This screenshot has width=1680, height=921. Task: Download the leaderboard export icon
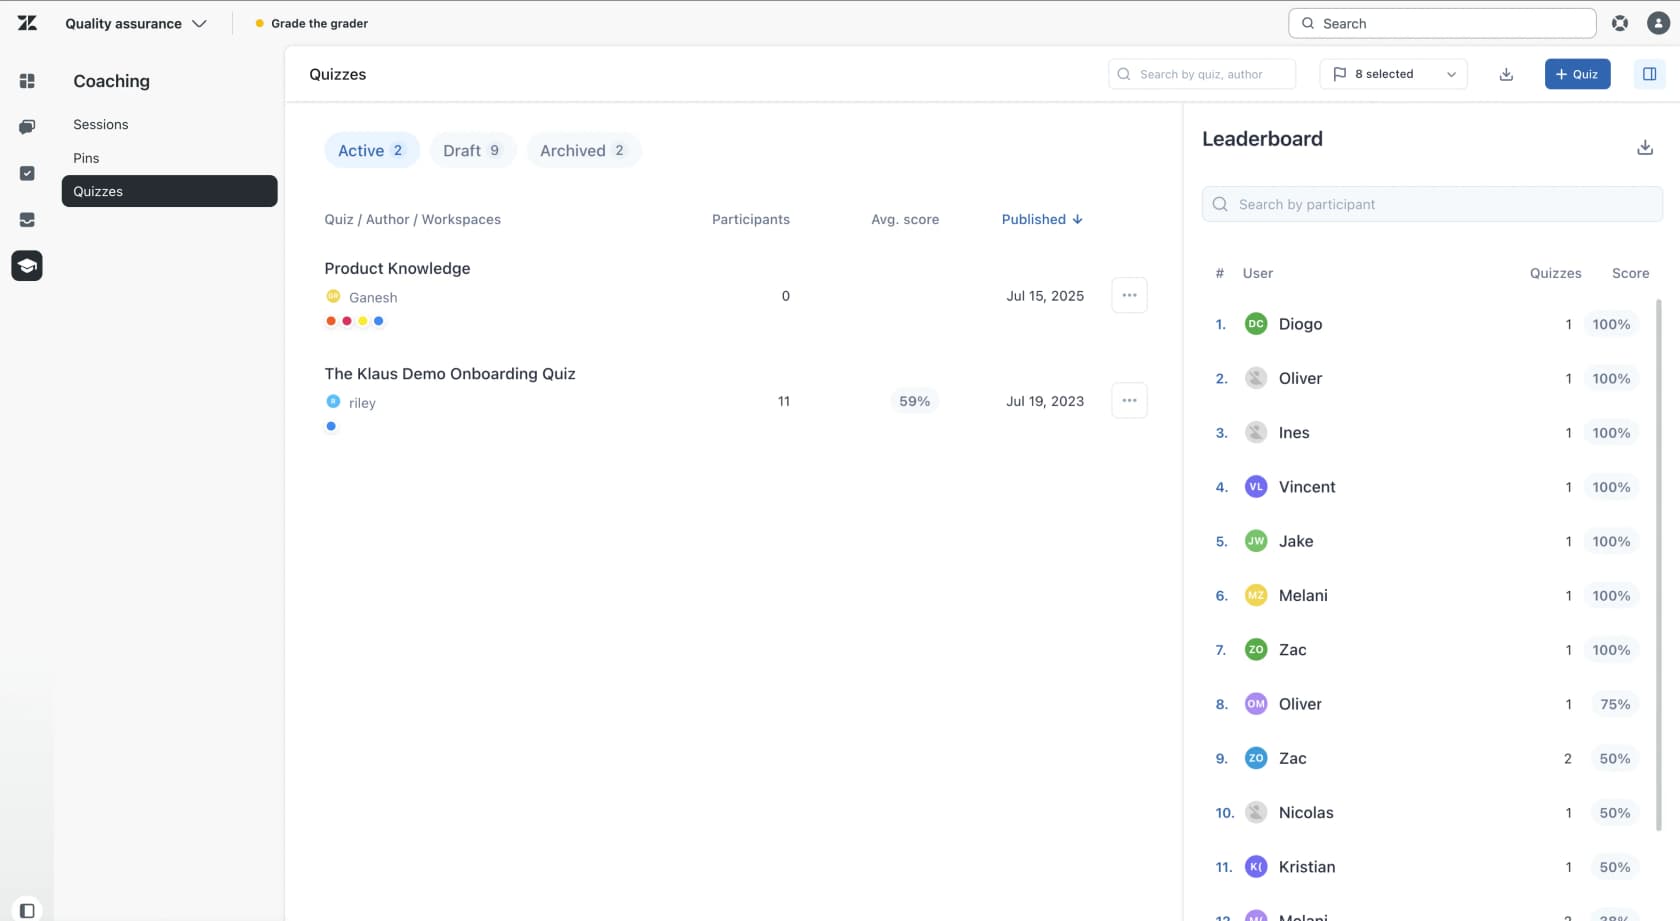[1645, 148]
